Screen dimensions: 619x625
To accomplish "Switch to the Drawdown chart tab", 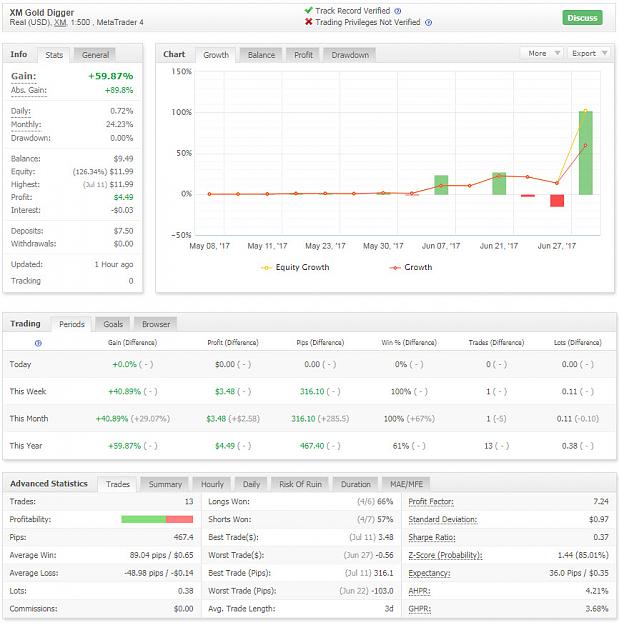I will [350, 55].
